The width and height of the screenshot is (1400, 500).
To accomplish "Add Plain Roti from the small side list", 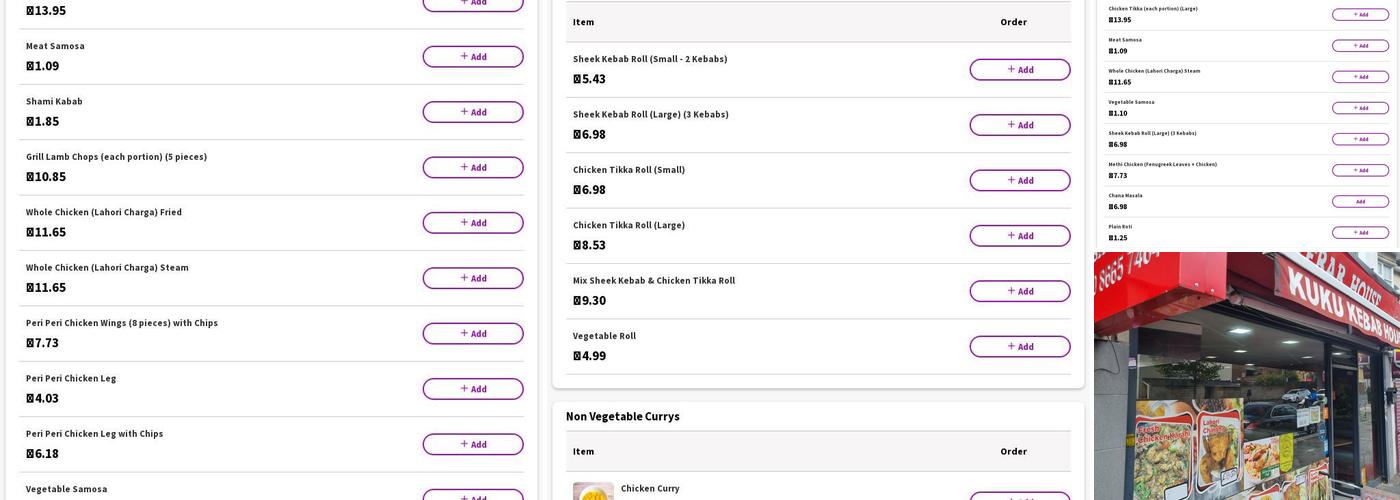I will [1359, 233].
